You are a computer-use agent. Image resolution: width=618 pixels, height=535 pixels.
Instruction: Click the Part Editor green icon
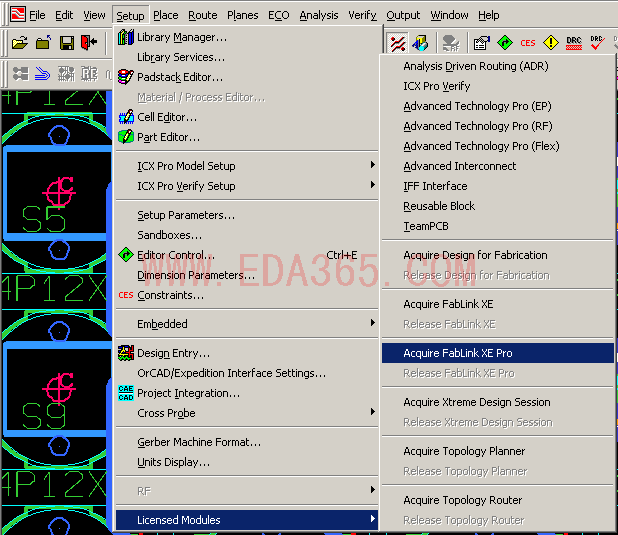click(x=126, y=137)
